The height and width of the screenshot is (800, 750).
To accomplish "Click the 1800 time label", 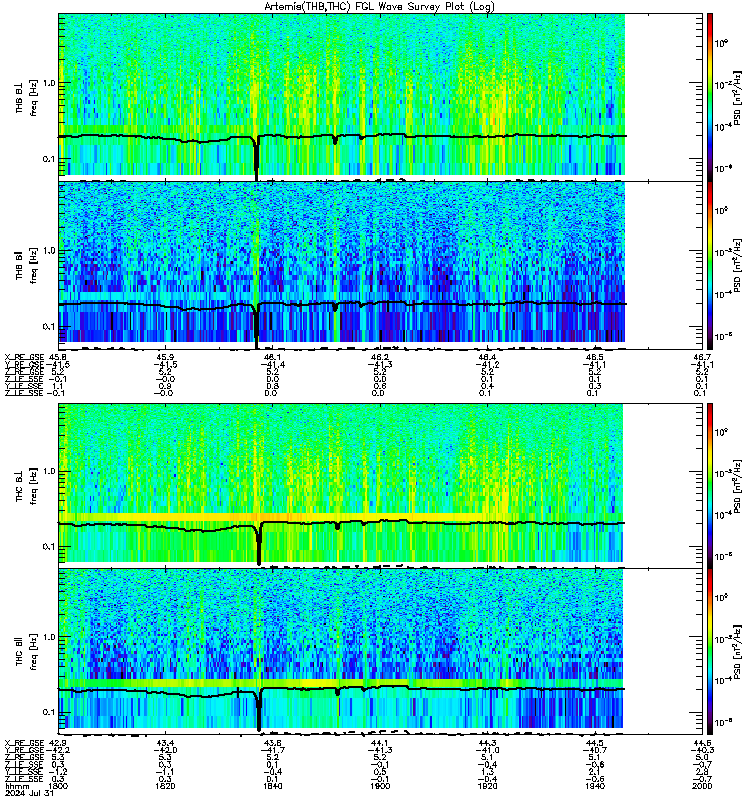I will click(x=58, y=786).
